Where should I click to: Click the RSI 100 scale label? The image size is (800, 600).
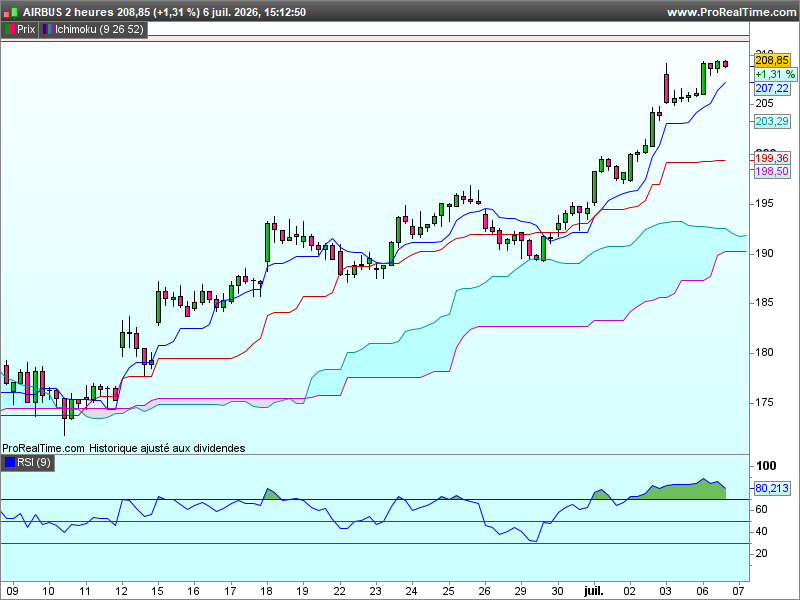[x=766, y=466]
